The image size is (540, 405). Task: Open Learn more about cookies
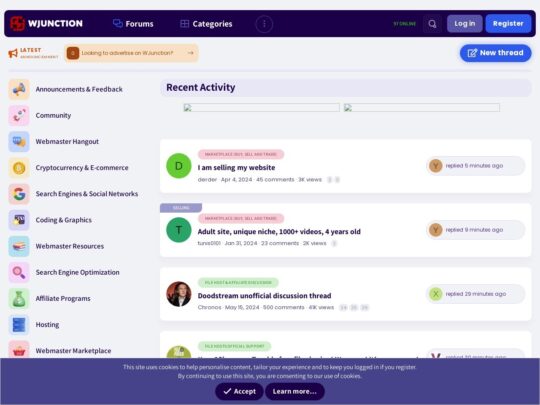click(x=294, y=392)
